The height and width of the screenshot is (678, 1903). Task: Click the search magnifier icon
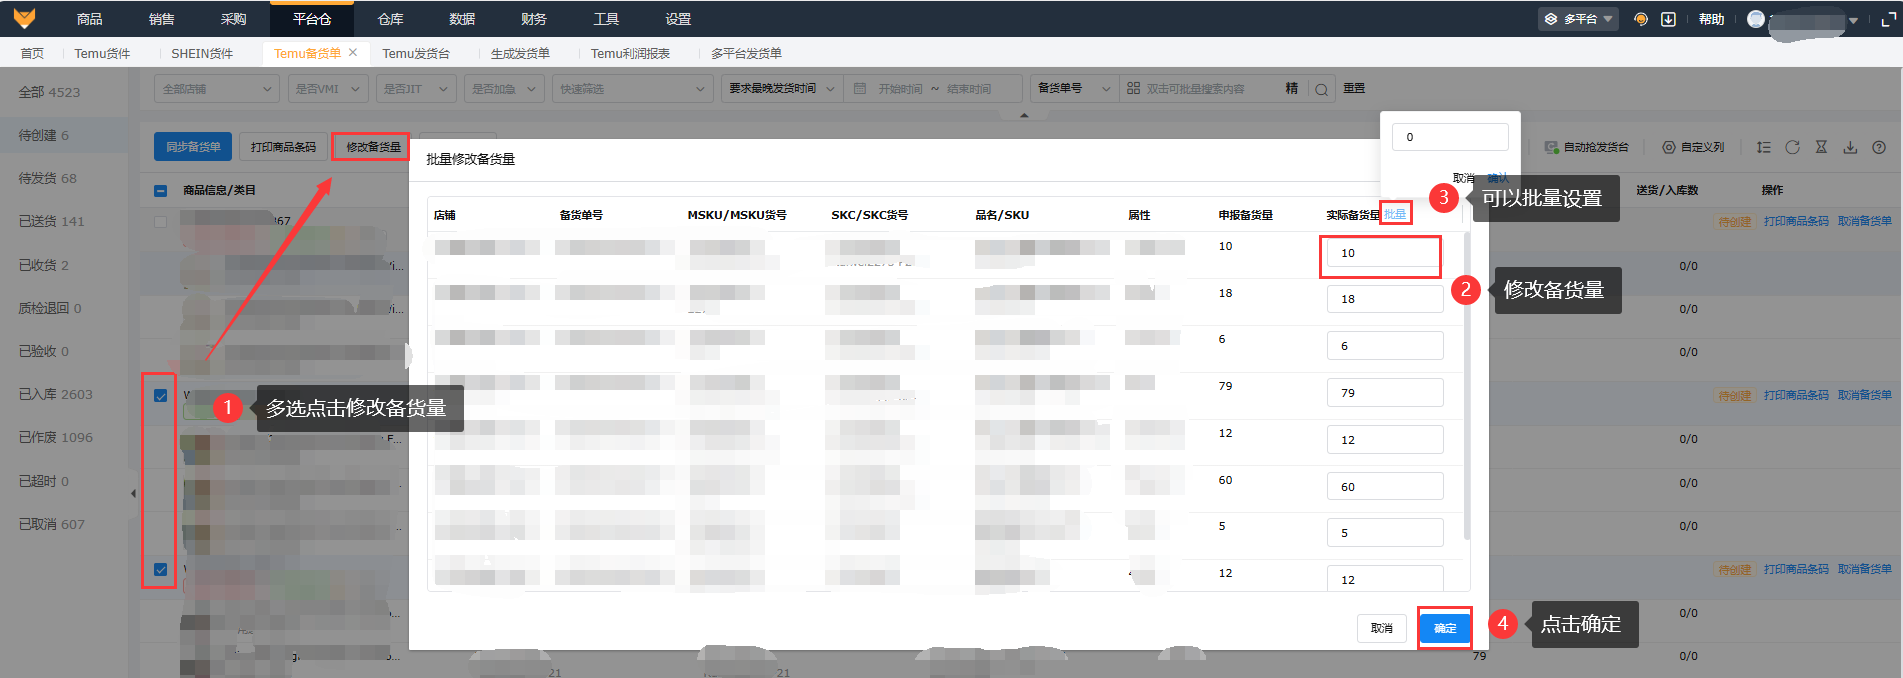[x=1322, y=89]
